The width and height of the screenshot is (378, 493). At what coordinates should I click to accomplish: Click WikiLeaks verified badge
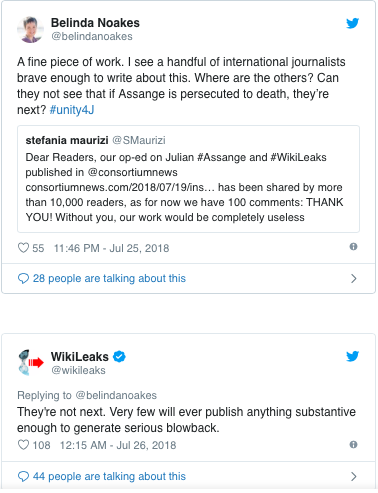pyautogui.click(x=119, y=356)
